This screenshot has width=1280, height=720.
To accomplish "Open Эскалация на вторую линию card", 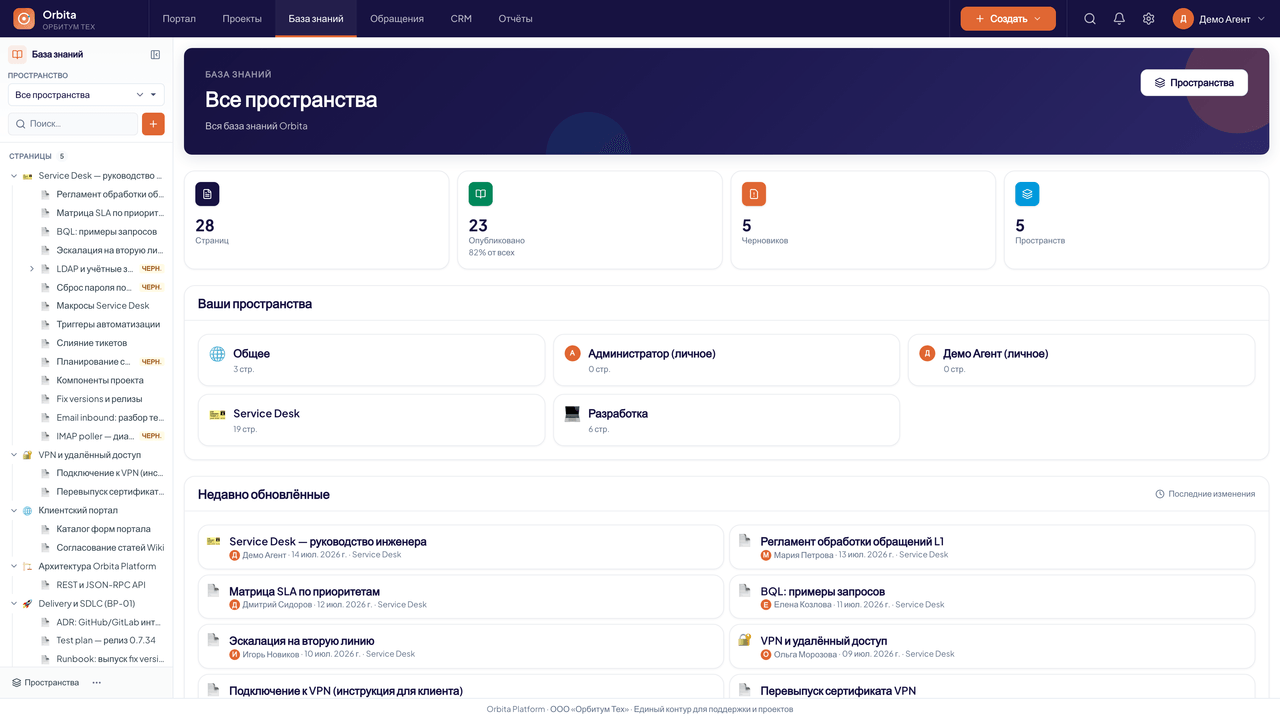I will click(460, 646).
